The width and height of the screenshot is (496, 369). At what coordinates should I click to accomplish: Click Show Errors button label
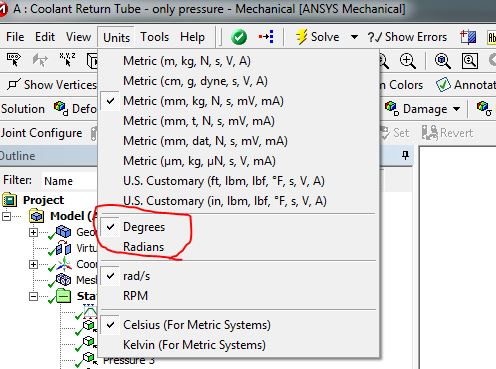point(416,37)
